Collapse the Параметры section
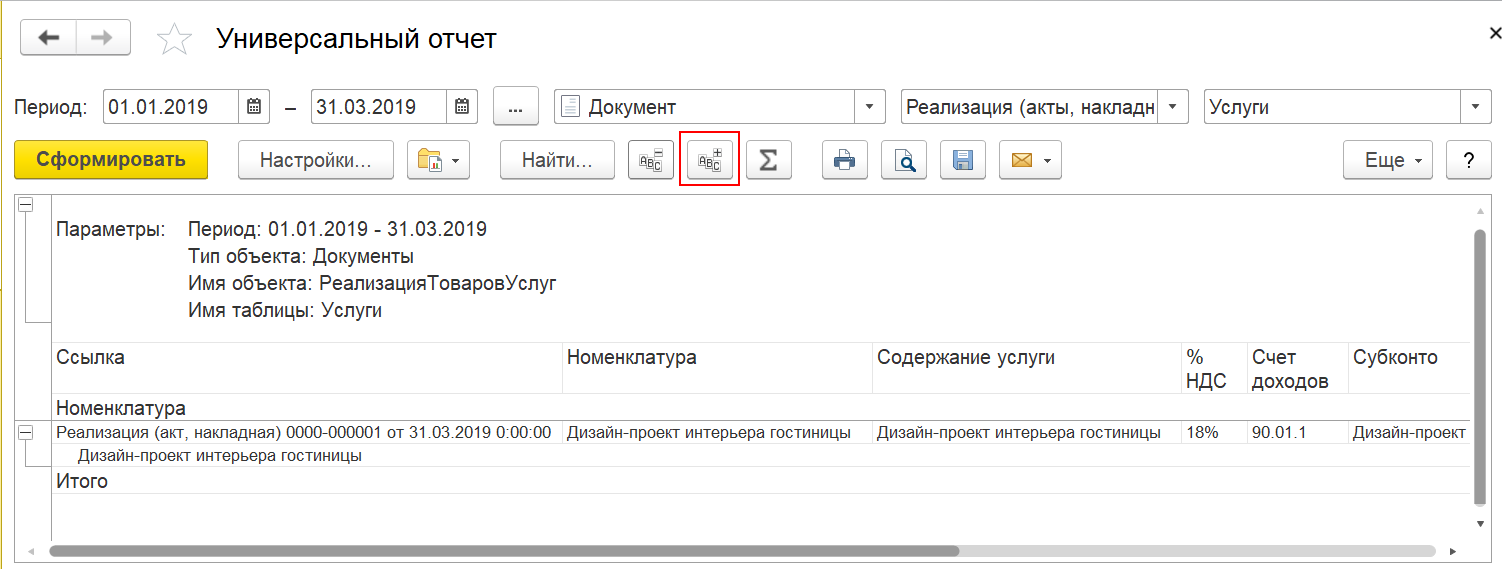The height and width of the screenshot is (569, 1502). coord(26,204)
